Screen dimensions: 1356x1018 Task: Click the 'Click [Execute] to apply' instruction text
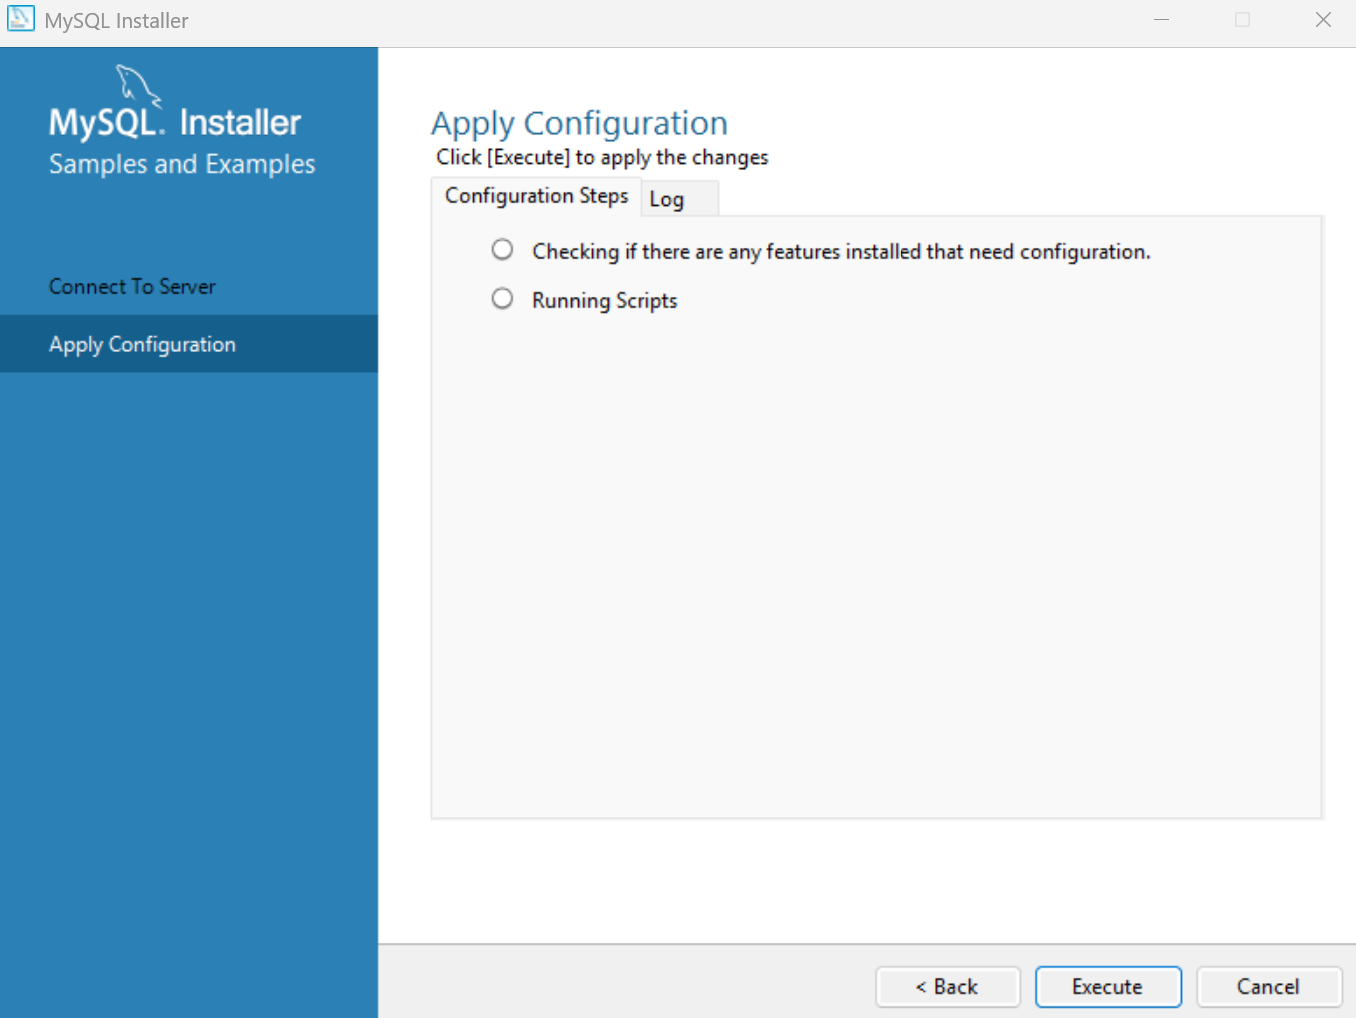point(602,158)
